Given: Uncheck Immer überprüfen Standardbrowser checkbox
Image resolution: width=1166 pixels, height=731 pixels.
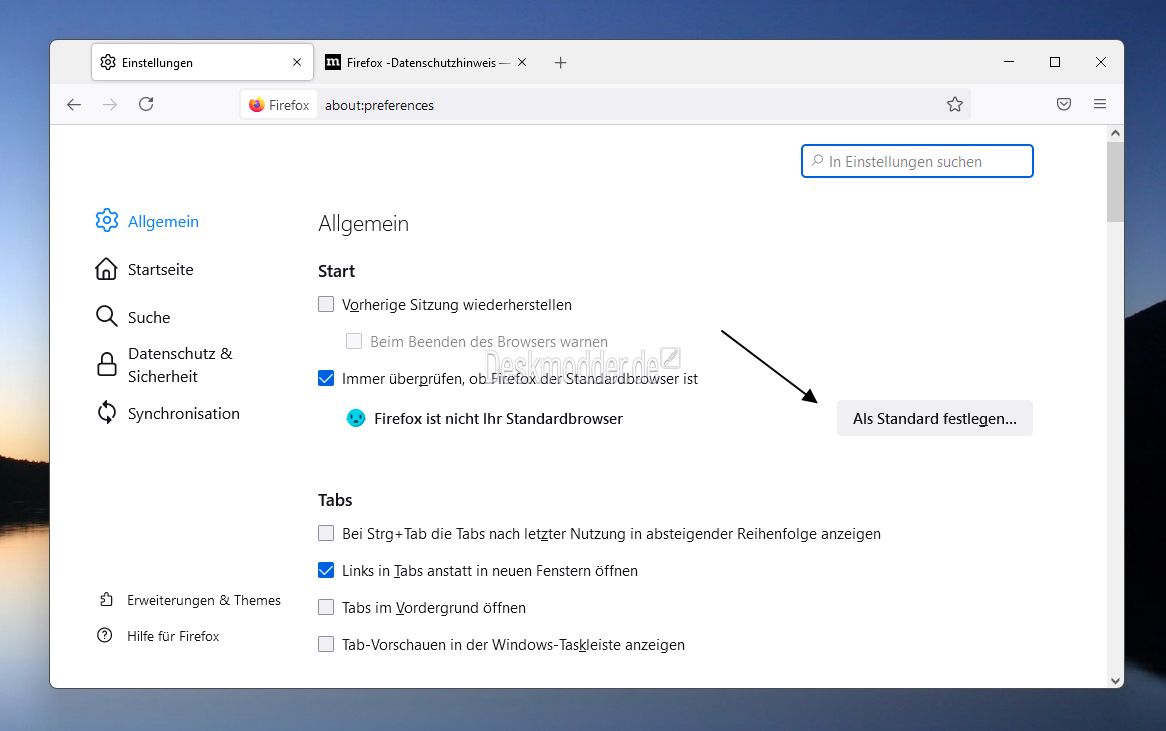Looking at the screenshot, I should pyautogui.click(x=326, y=378).
